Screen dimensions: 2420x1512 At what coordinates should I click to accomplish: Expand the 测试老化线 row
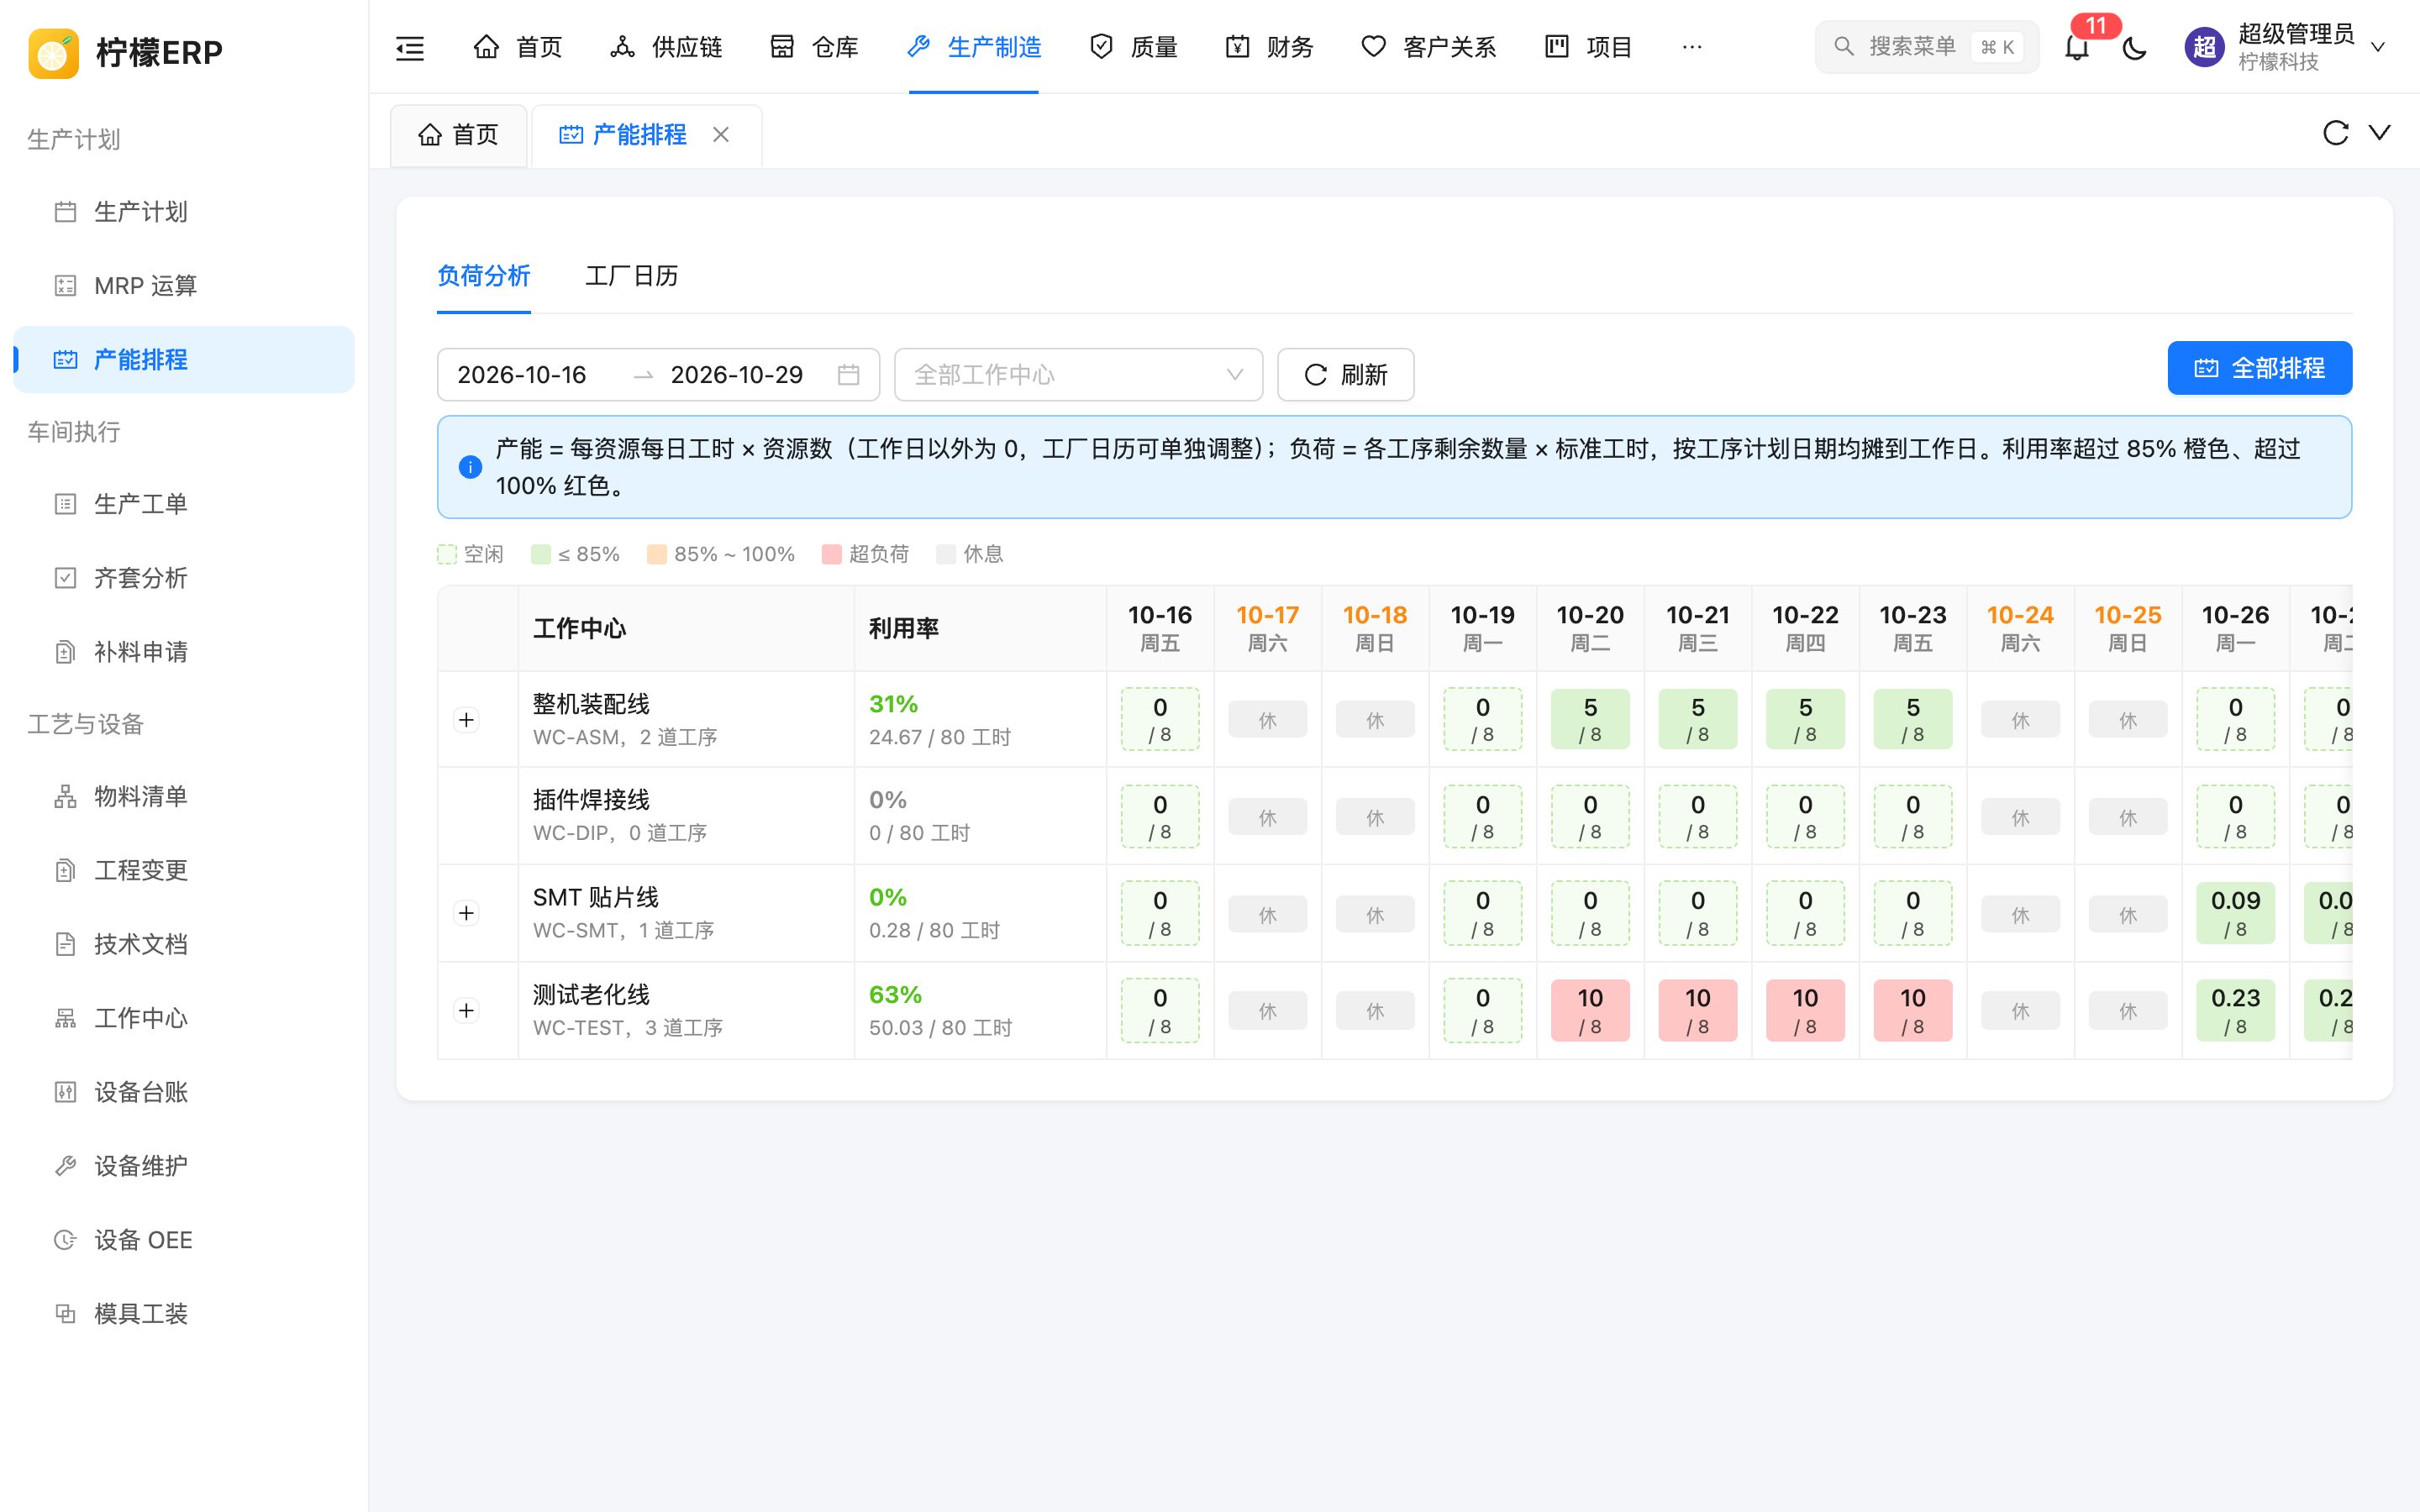point(466,1010)
